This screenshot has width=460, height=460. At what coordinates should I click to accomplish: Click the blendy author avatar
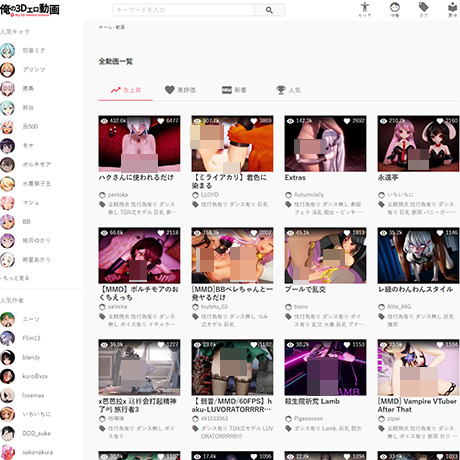point(7,357)
